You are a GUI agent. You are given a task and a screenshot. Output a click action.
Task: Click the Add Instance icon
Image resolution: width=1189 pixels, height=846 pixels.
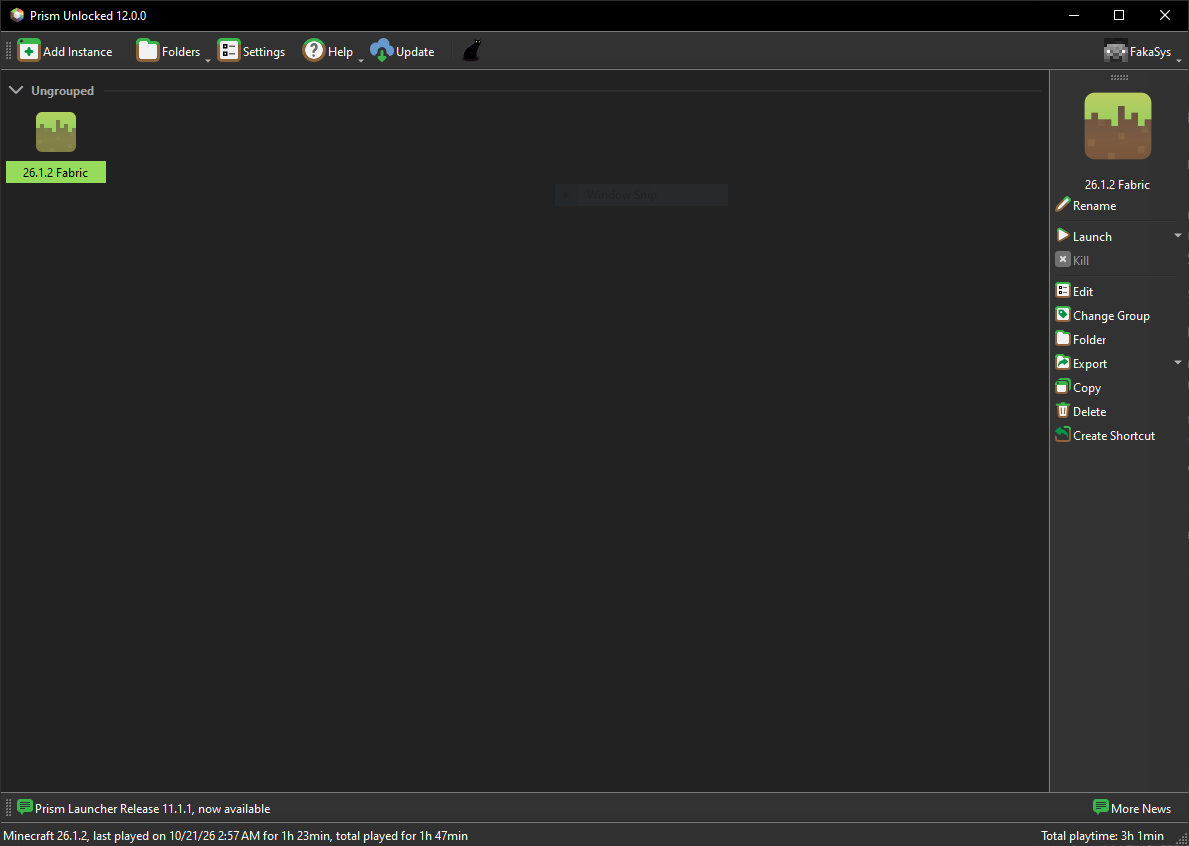[x=29, y=51]
